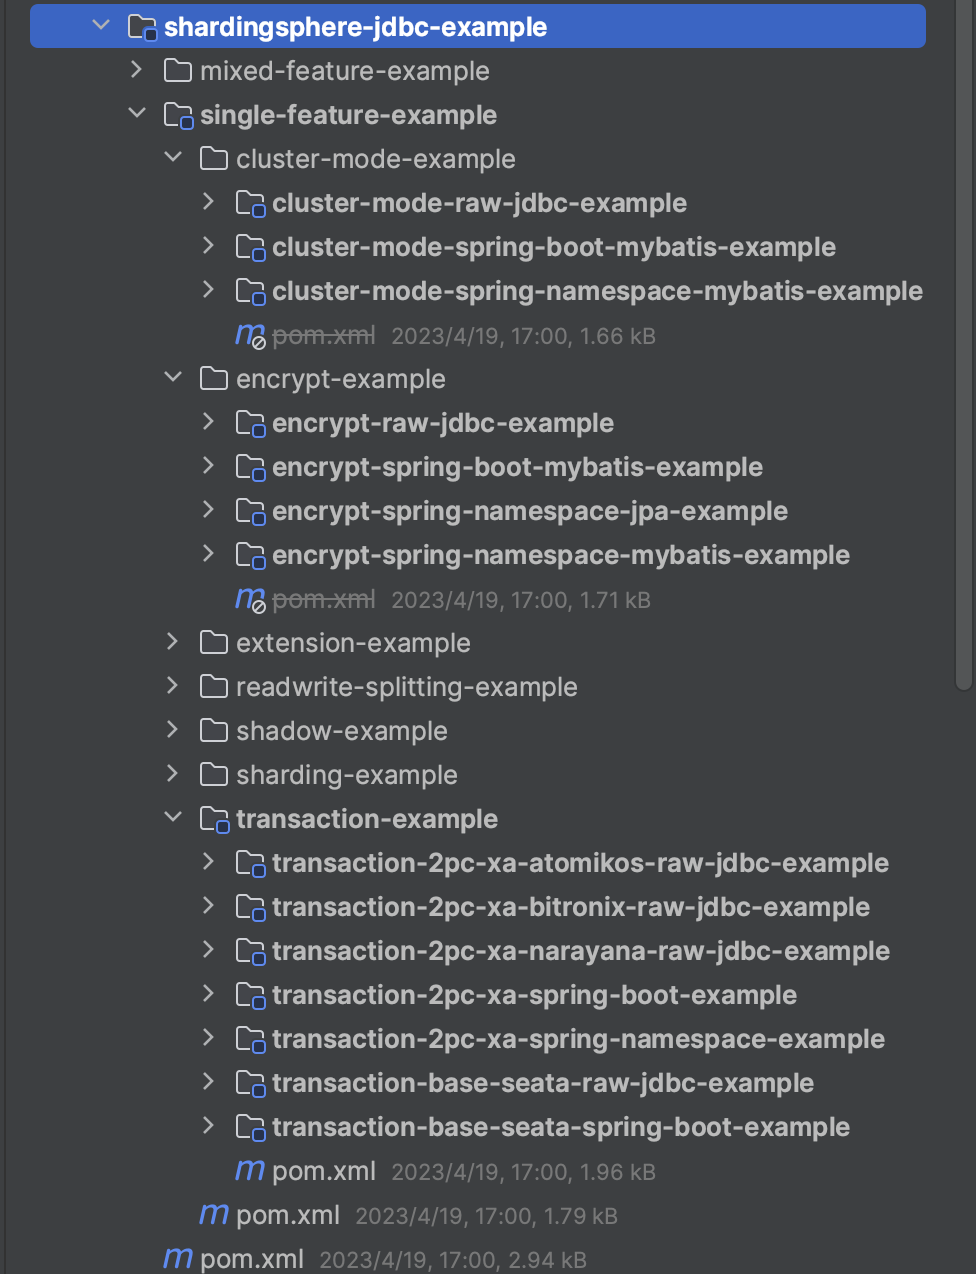Select the shadow-example folder
The height and width of the screenshot is (1274, 976).
[341, 730]
